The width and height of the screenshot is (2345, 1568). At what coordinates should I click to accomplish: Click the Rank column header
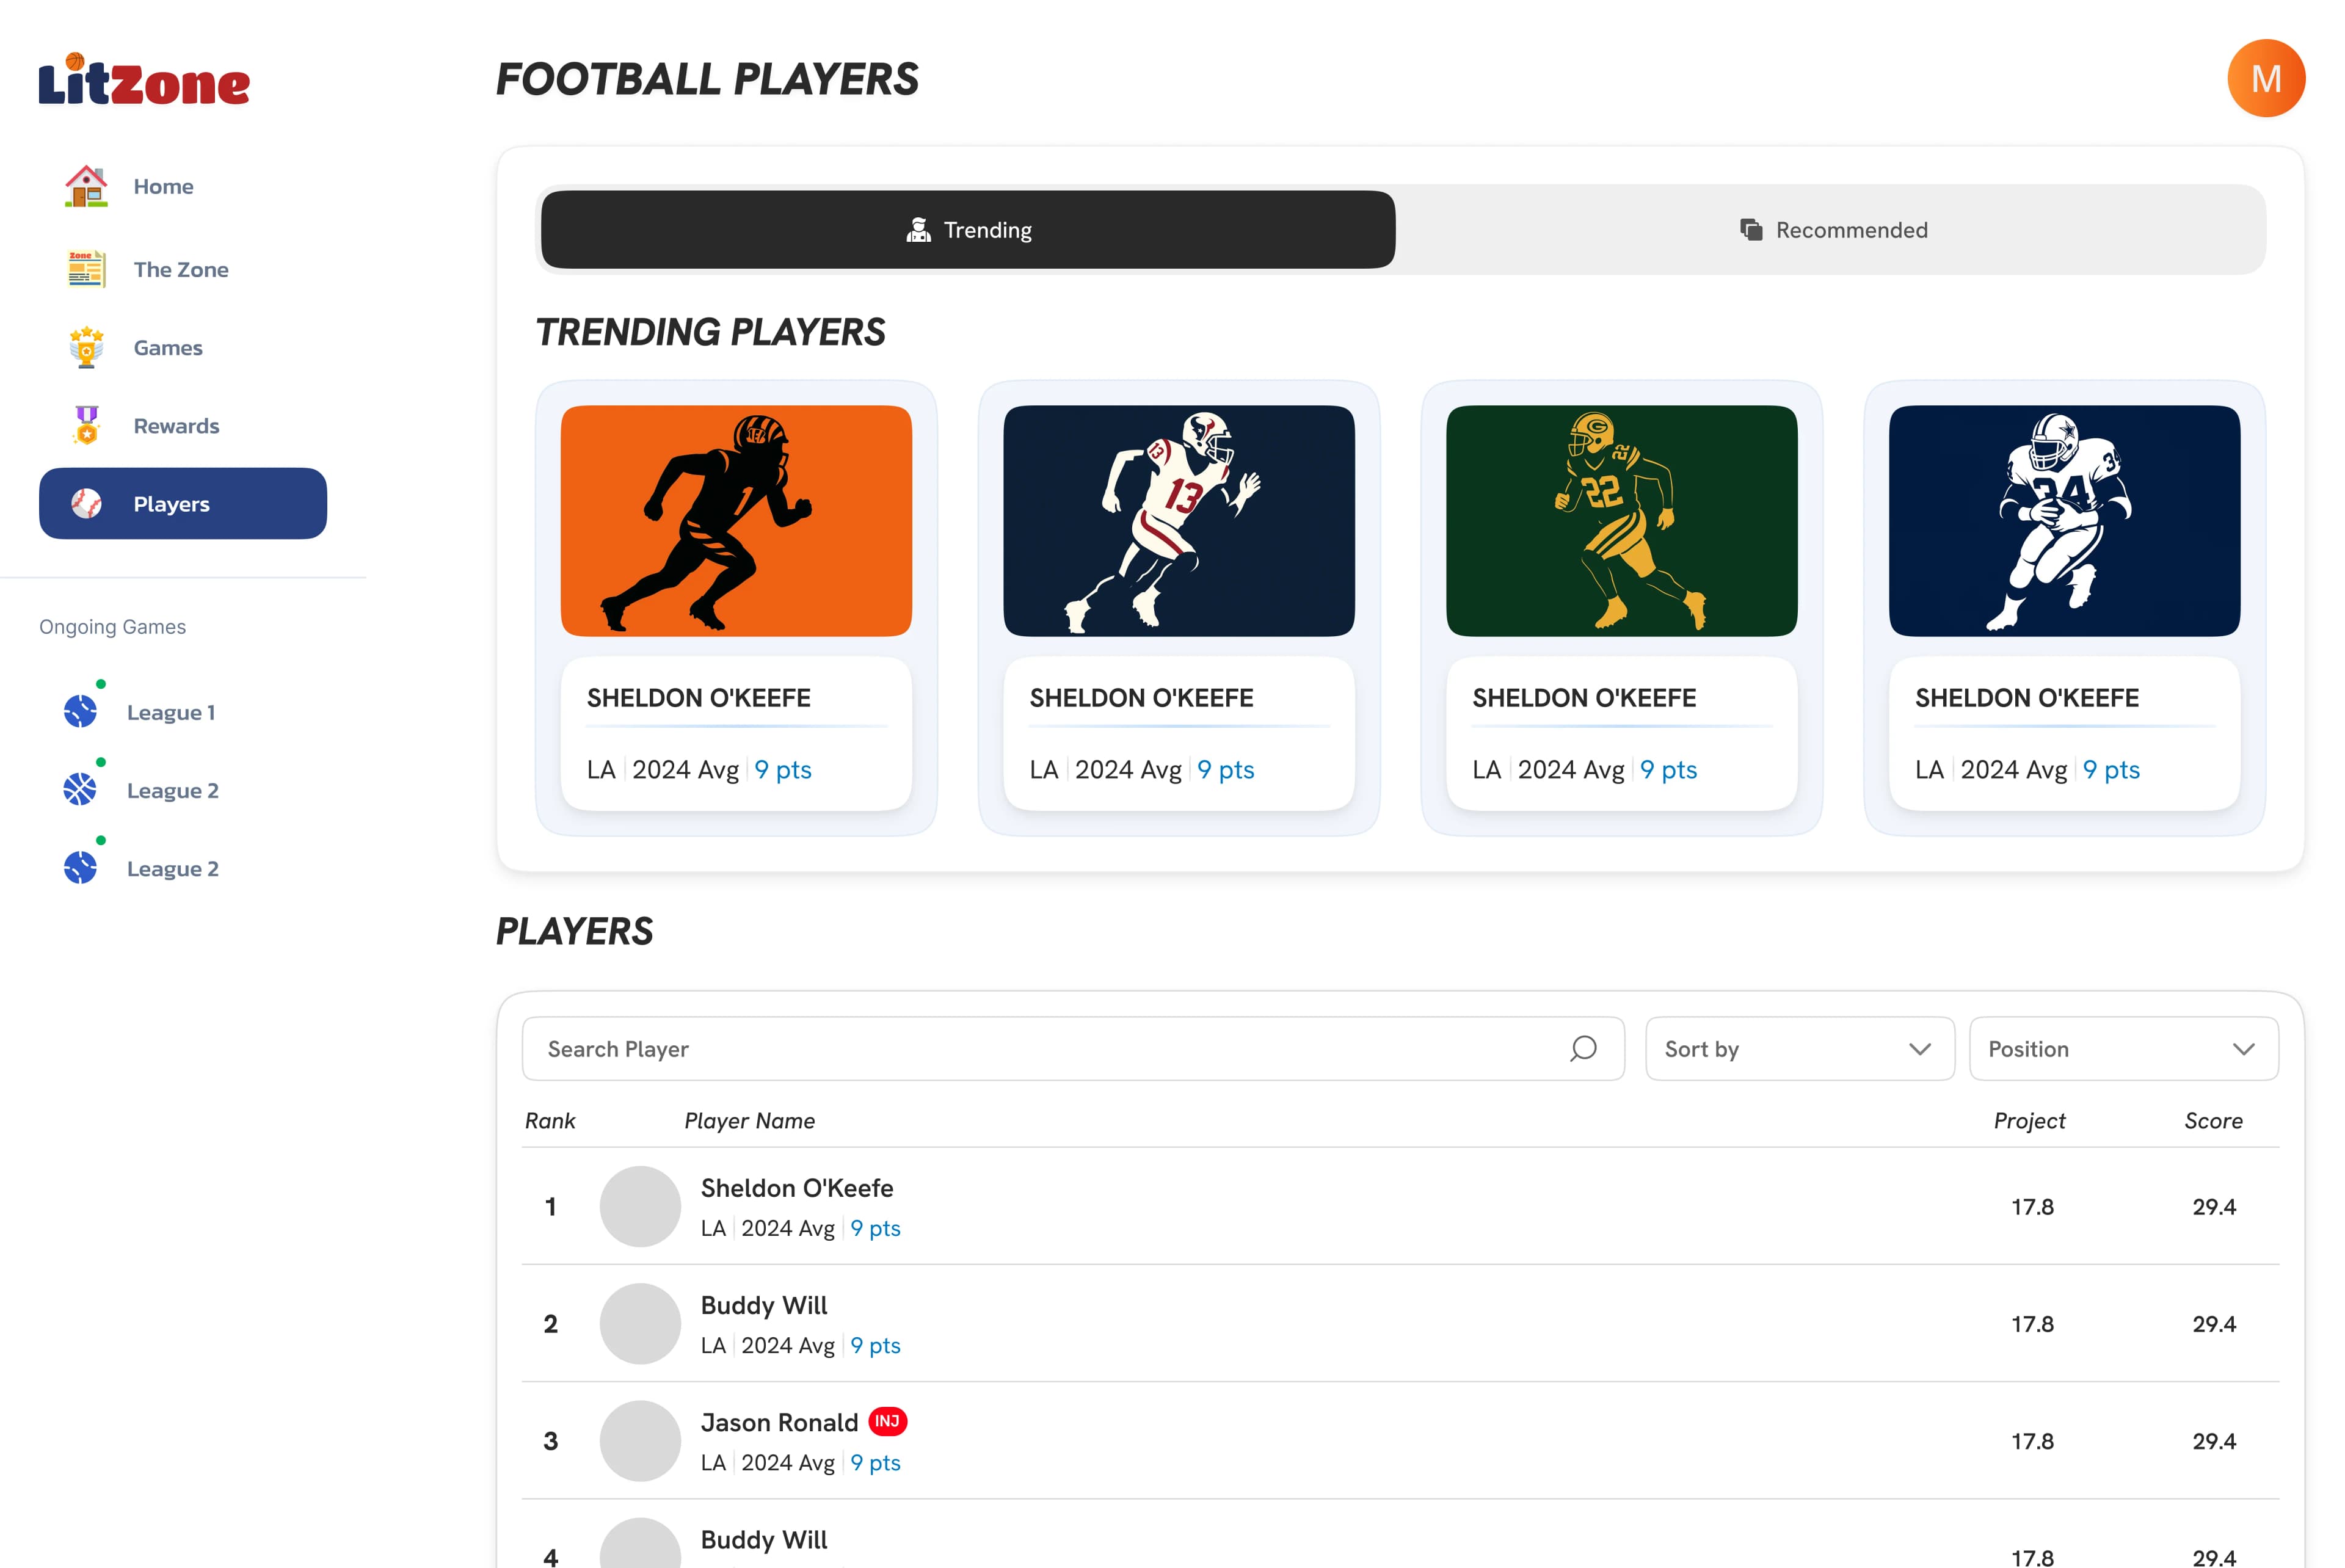coord(550,1120)
